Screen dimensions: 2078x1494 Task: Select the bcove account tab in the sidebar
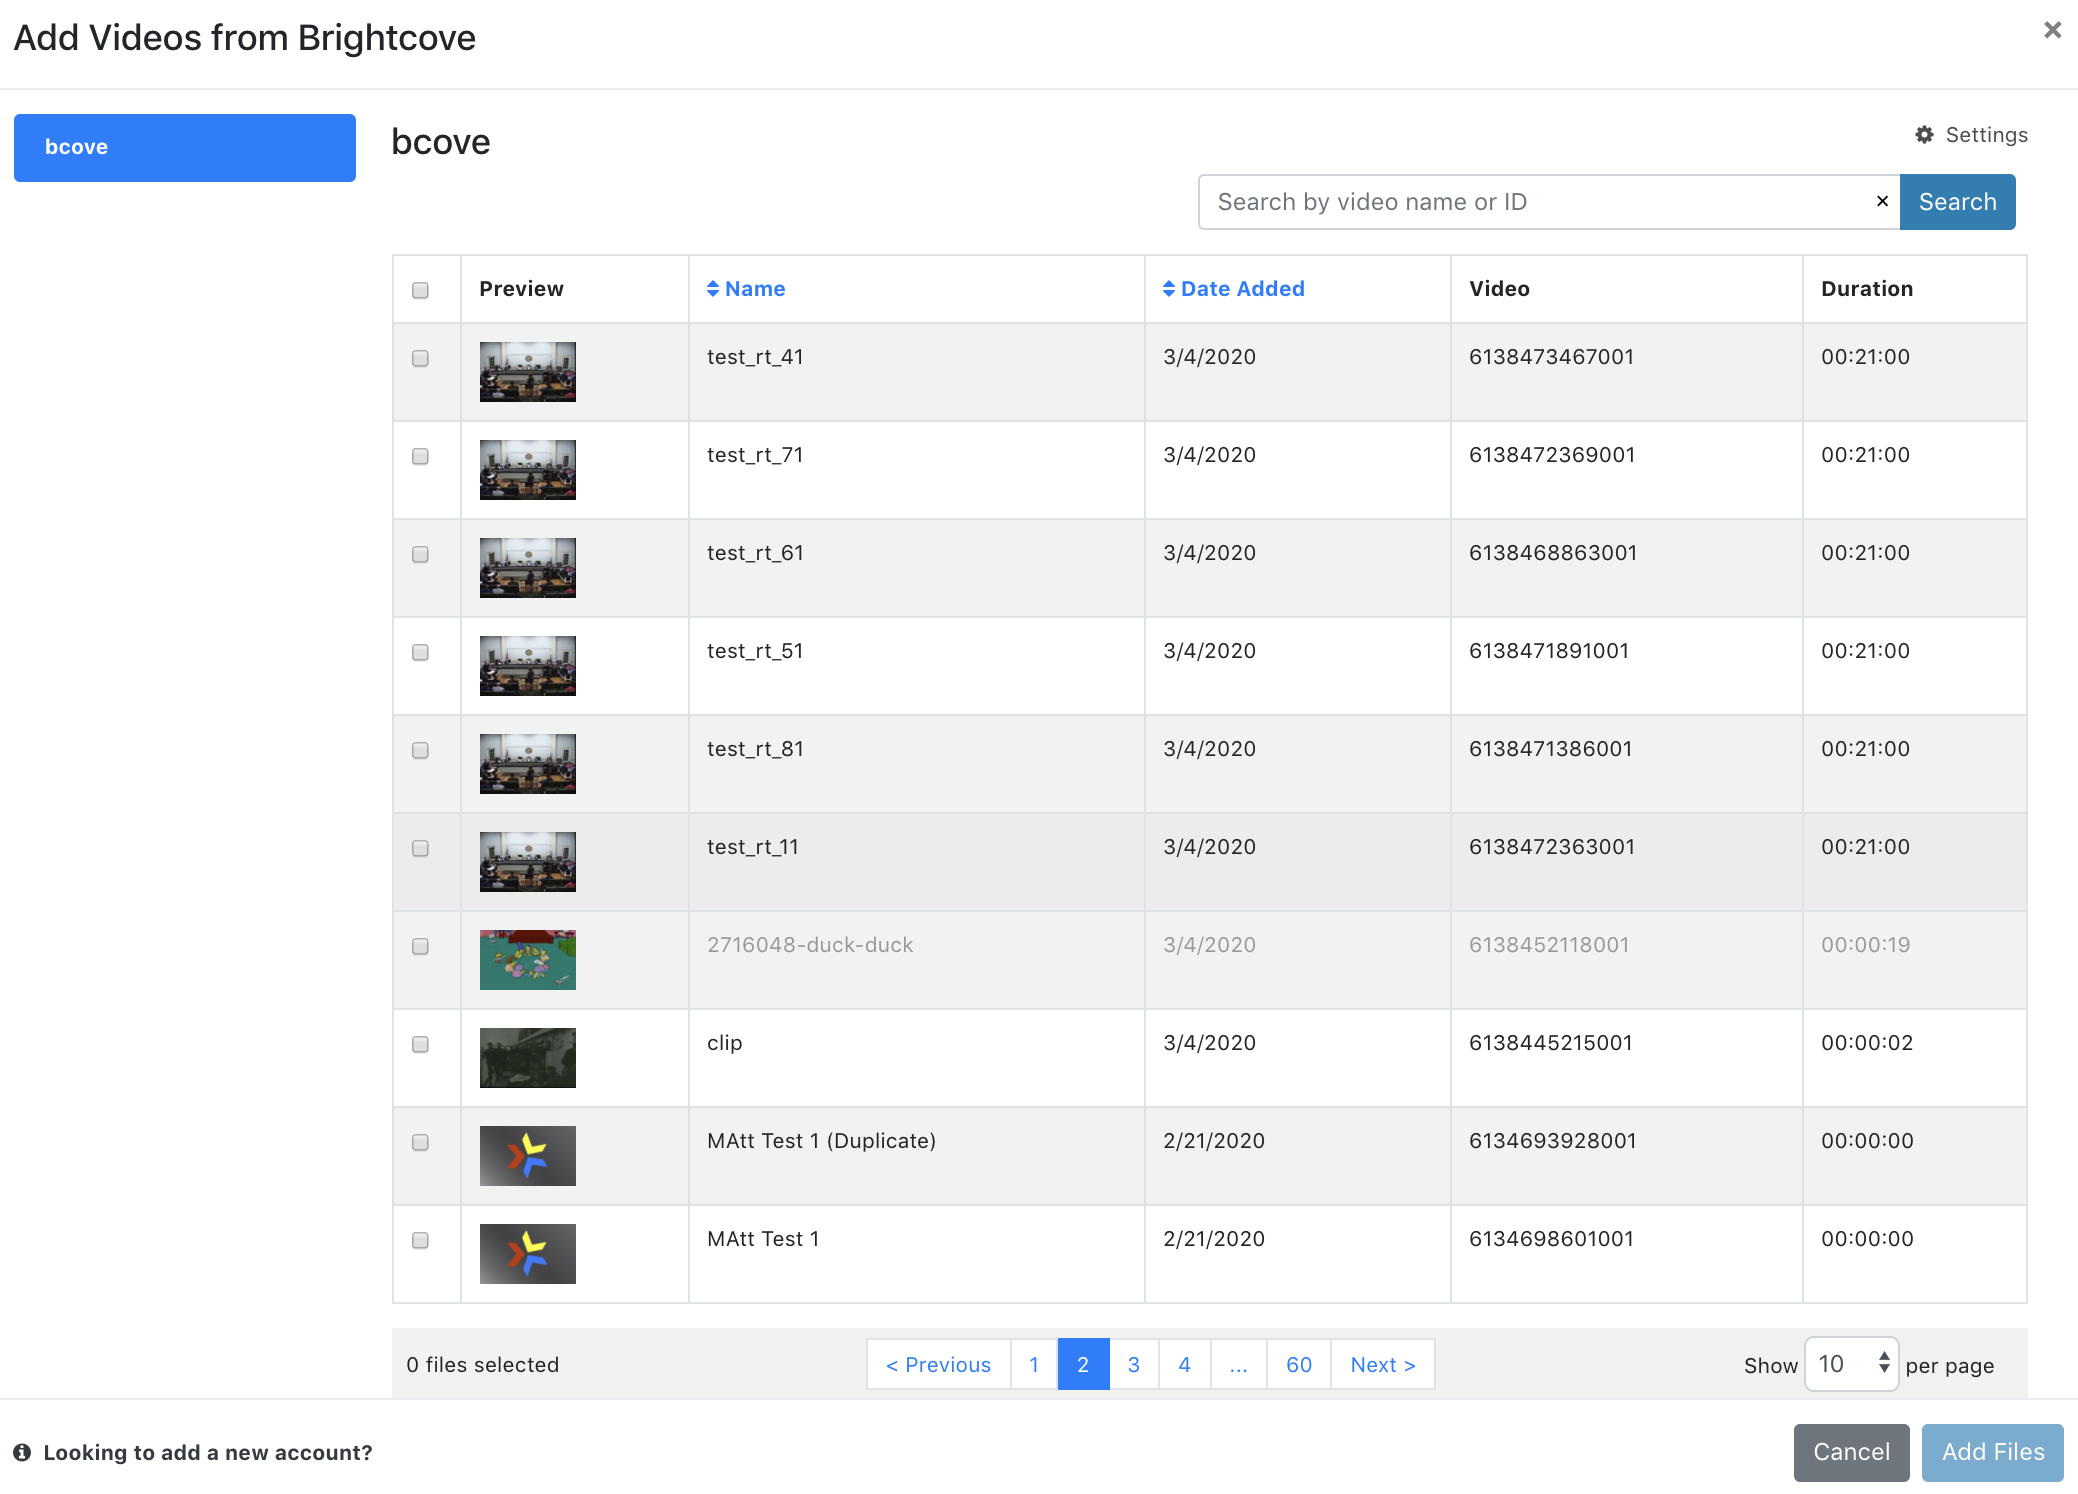(185, 147)
